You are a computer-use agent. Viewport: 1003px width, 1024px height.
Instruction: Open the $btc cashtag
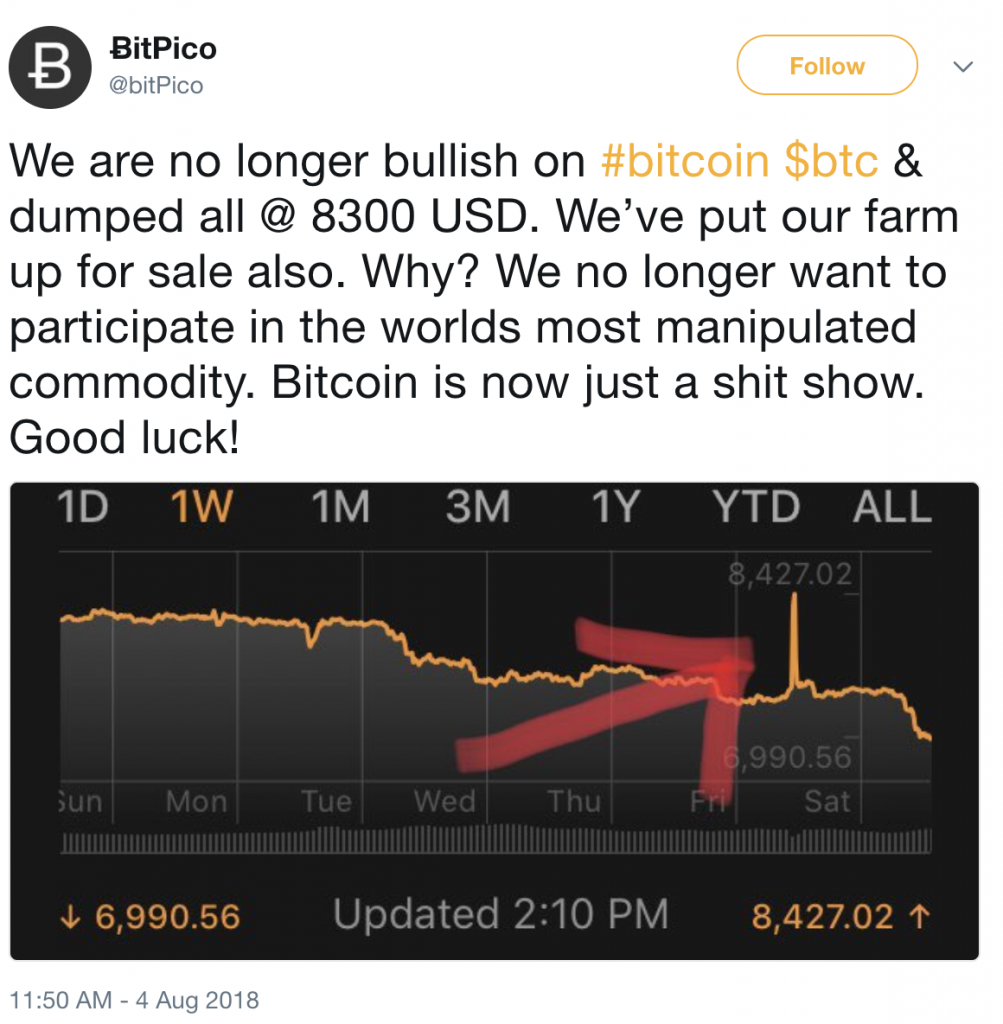832,161
